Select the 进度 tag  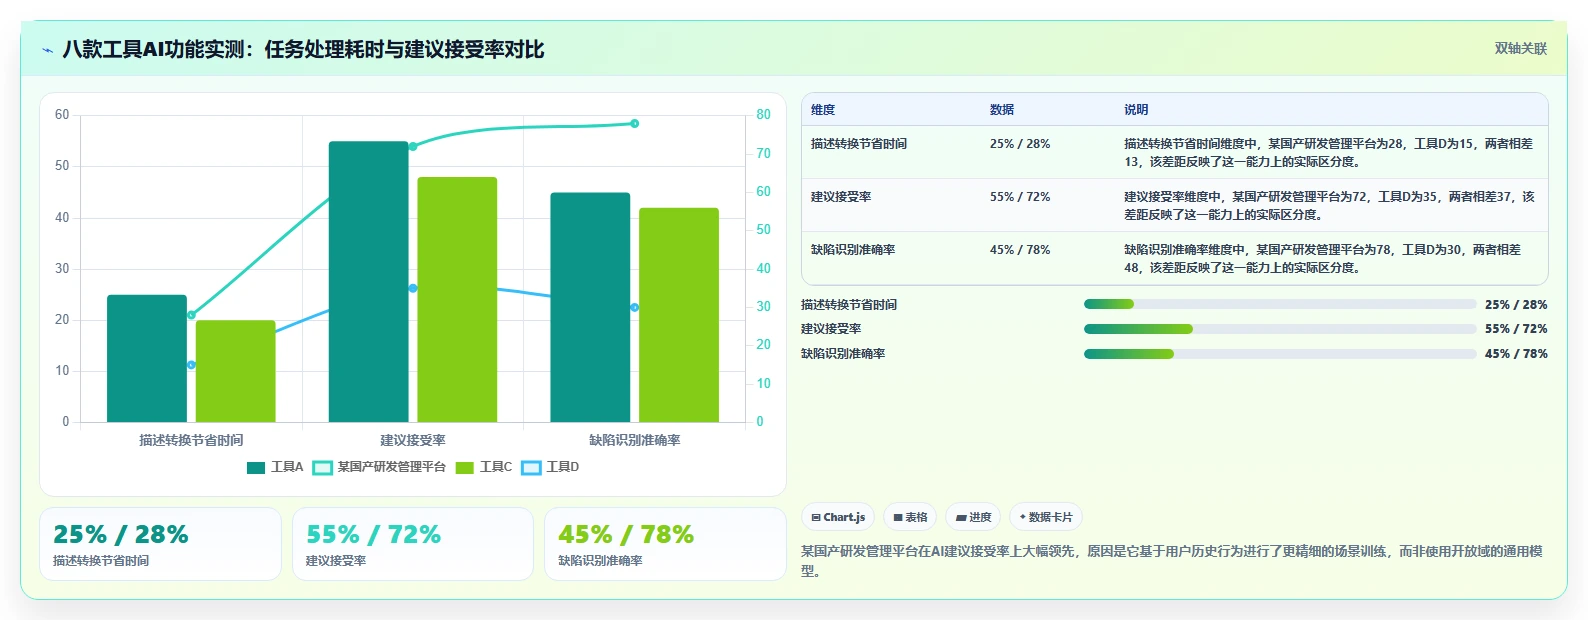click(973, 517)
